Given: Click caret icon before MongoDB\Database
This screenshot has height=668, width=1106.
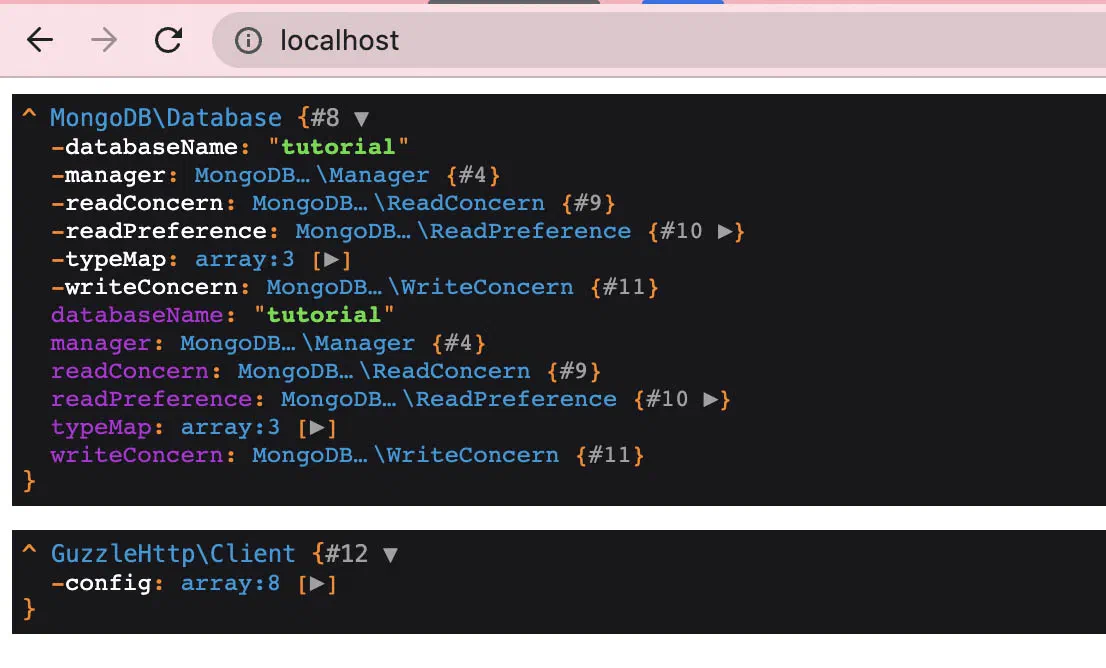Looking at the screenshot, I should (29, 115).
